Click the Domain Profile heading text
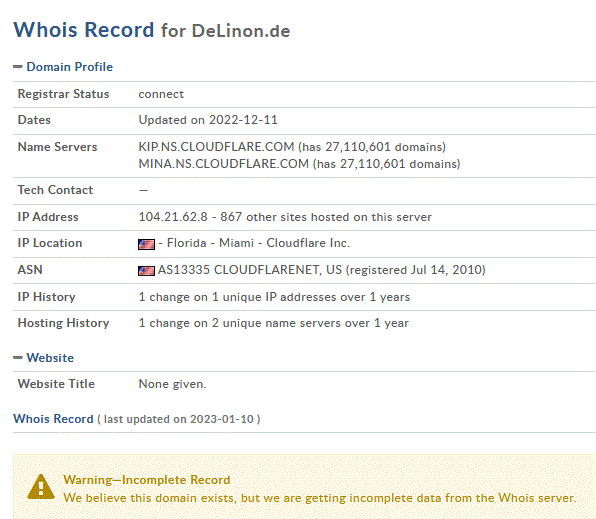This screenshot has height=519, width=596. tap(70, 67)
